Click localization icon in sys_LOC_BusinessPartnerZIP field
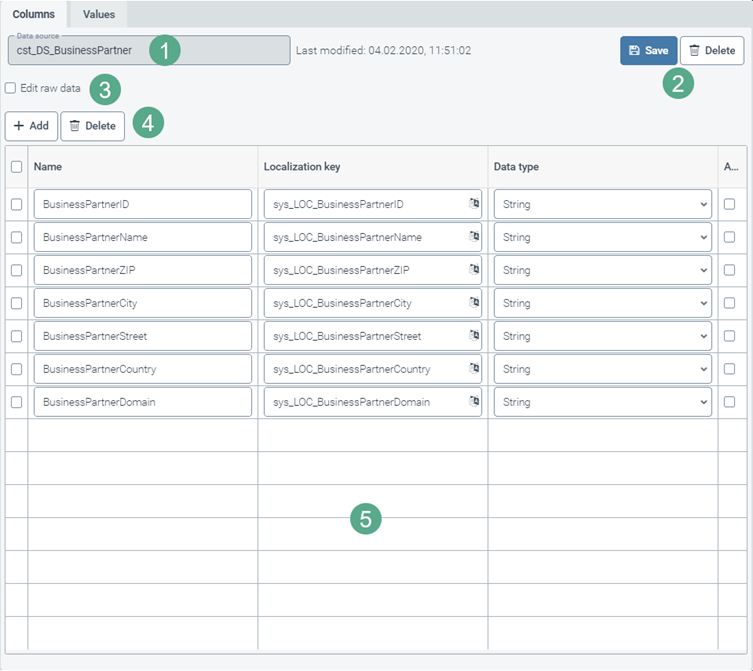 click(x=474, y=270)
